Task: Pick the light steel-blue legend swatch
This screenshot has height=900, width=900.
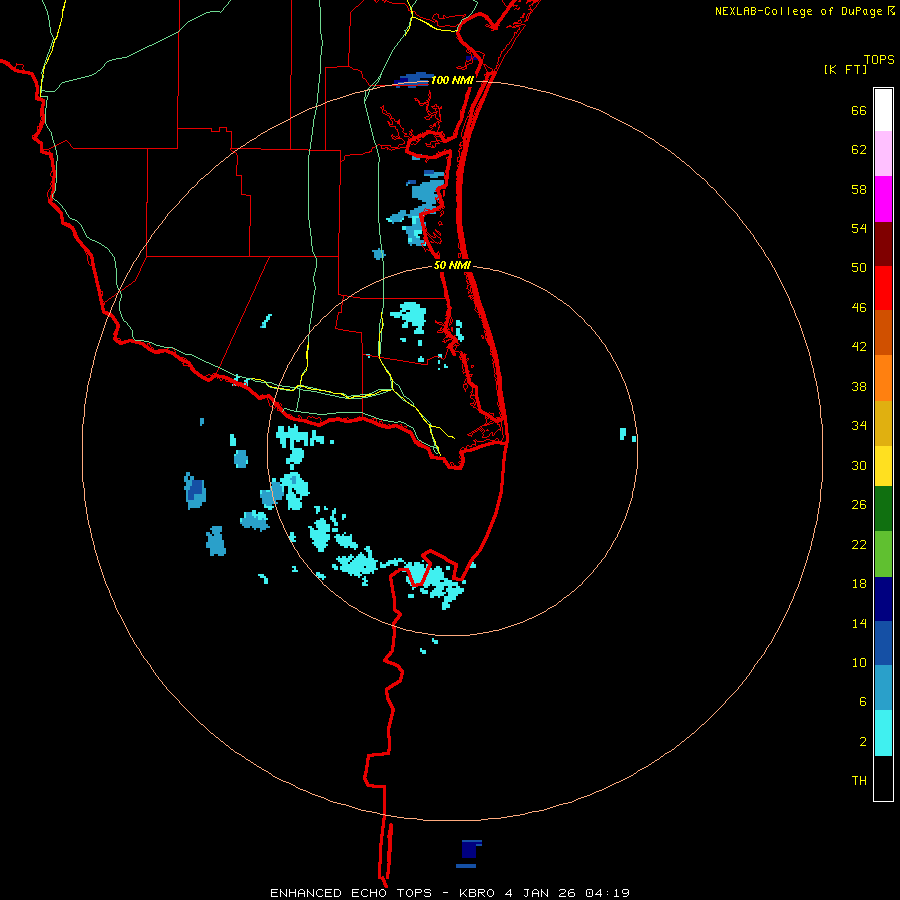Action: tap(883, 688)
